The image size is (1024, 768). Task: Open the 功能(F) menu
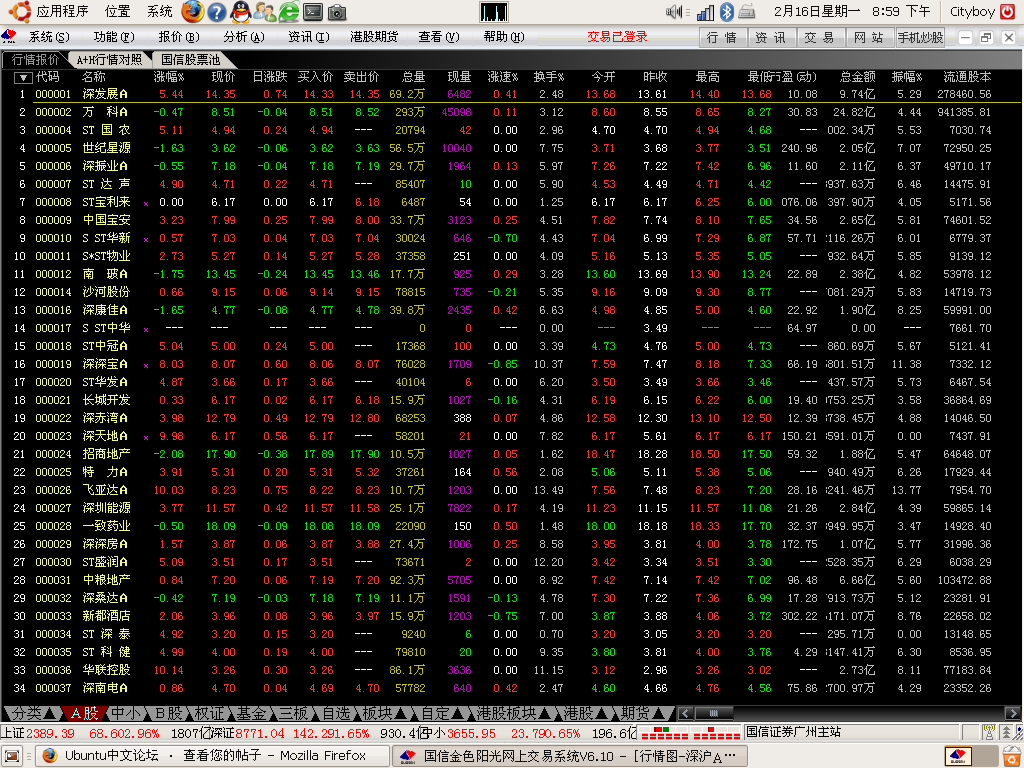114,37
